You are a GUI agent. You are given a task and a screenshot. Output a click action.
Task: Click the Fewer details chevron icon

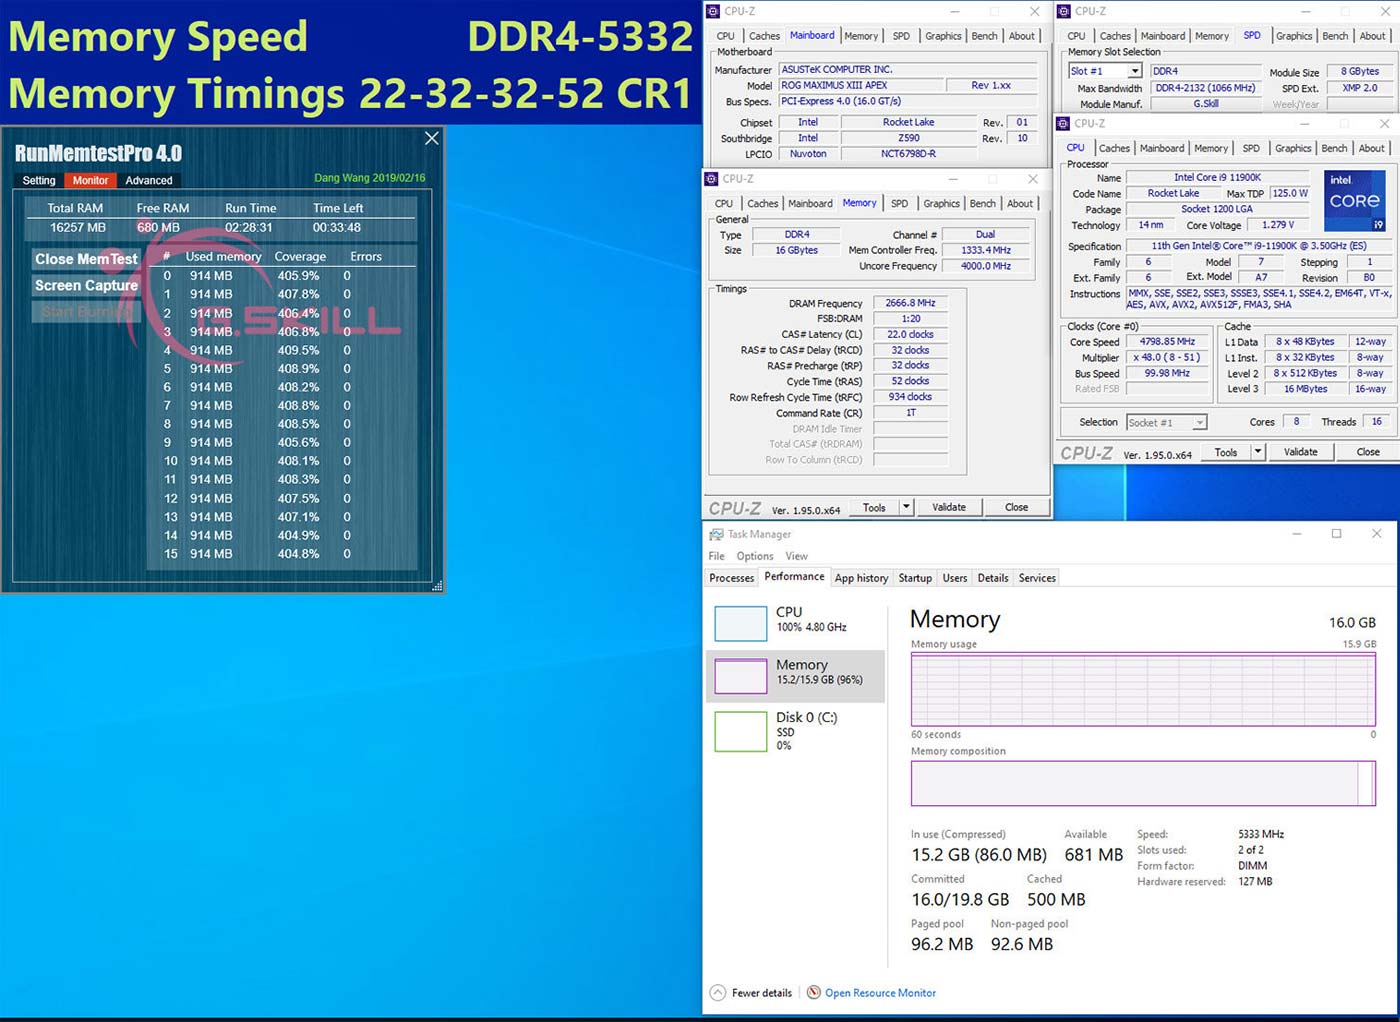[718, 993]
